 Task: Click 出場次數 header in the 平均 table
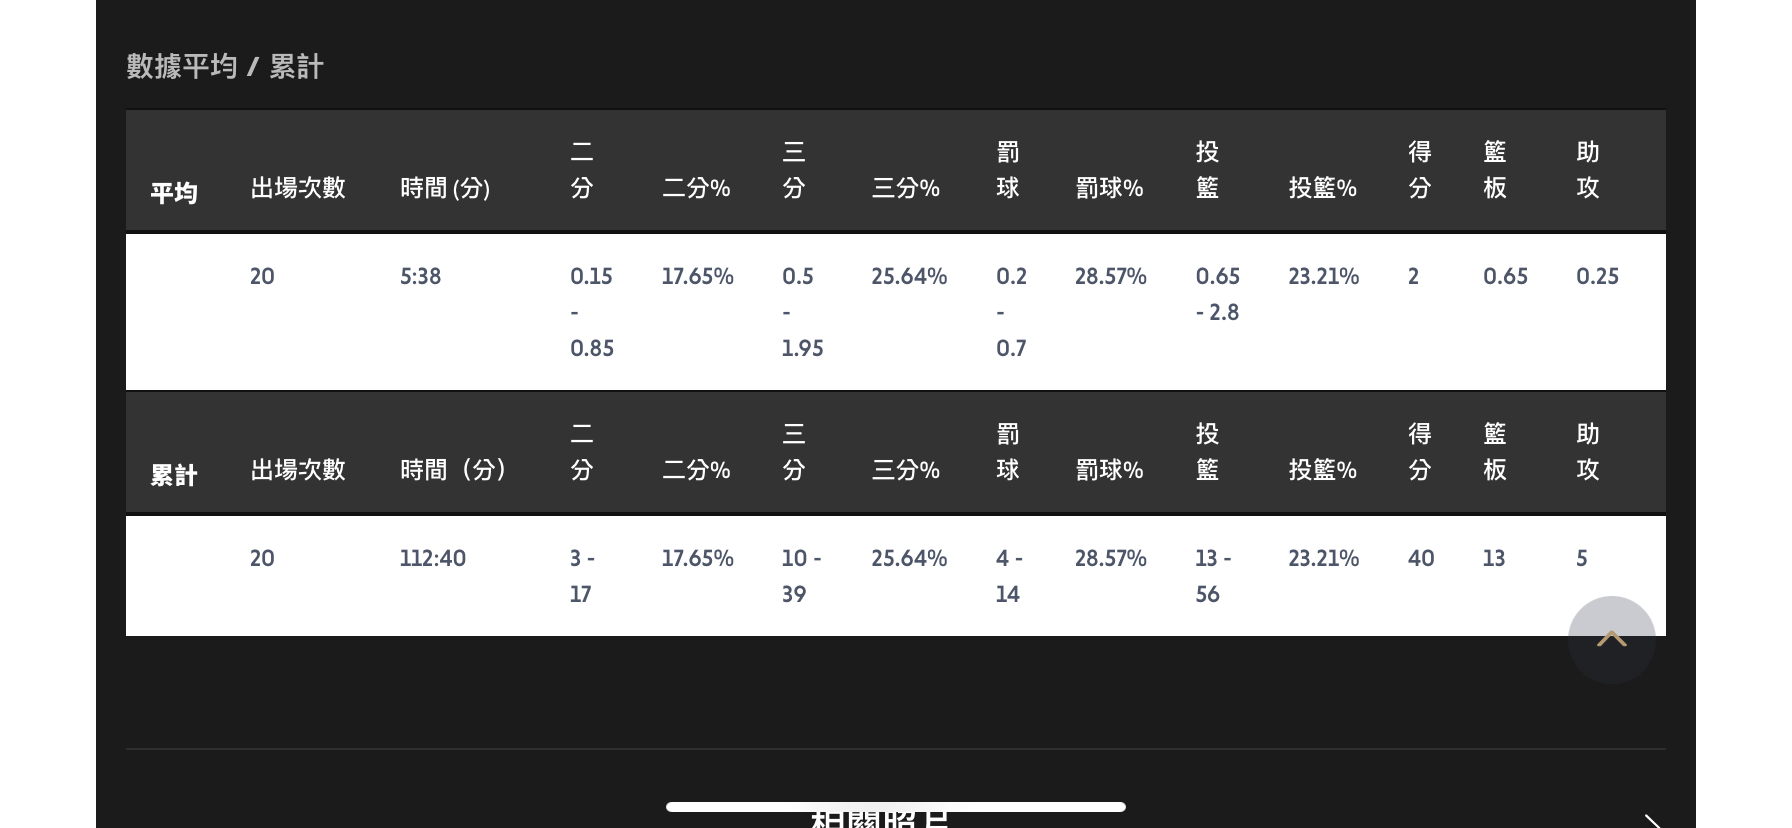(x=298, y=188)
